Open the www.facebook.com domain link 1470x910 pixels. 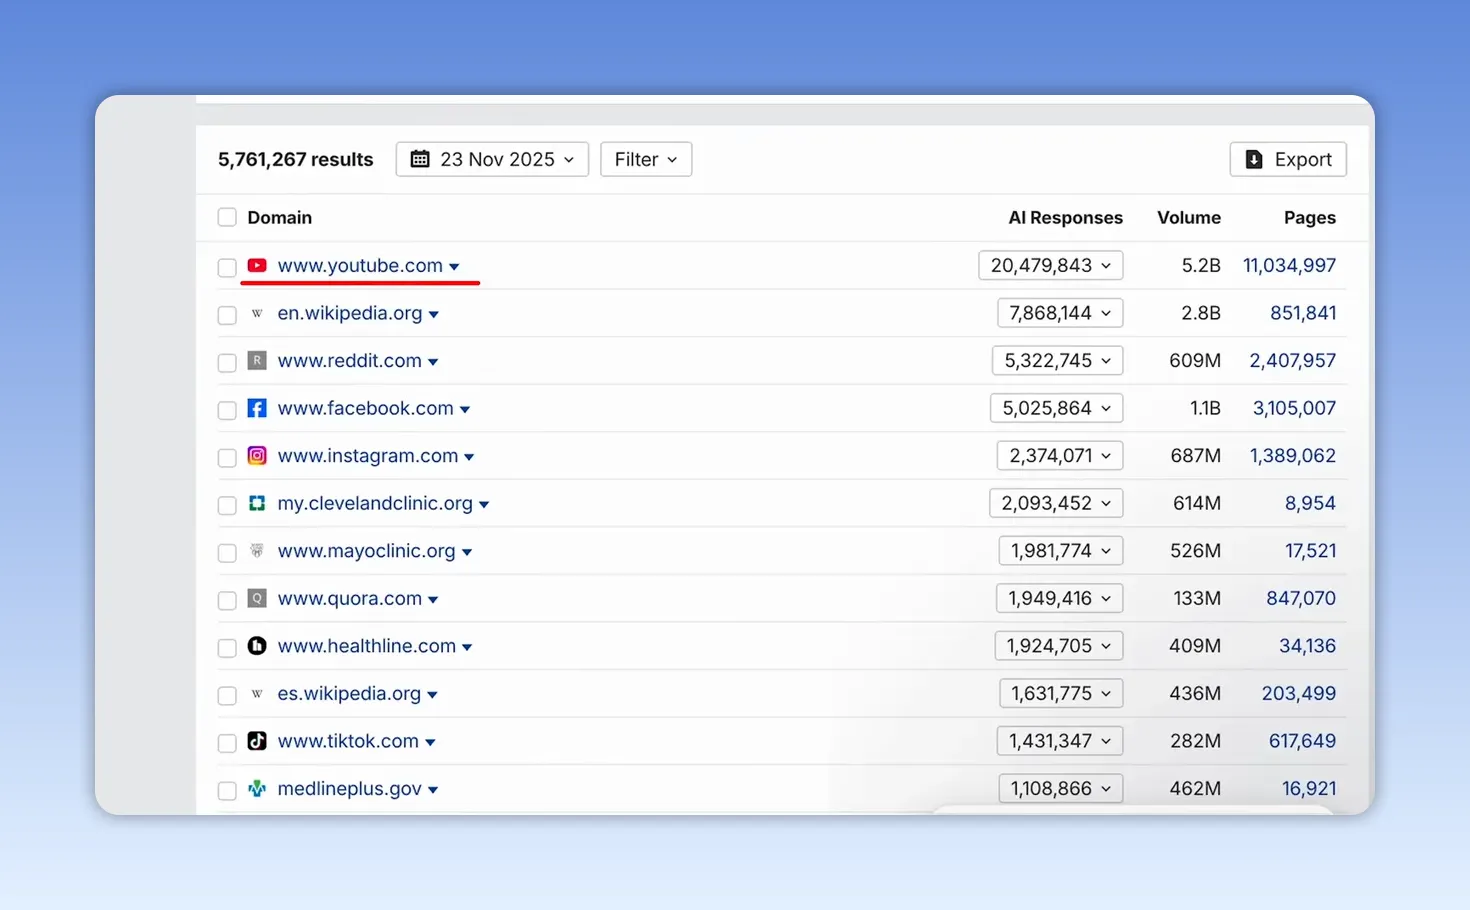[x=366, y=408]
